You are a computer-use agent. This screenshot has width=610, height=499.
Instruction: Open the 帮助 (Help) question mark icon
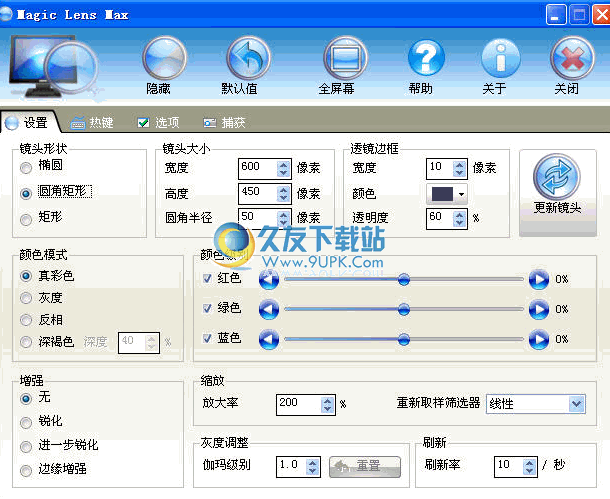click(426, 58)
